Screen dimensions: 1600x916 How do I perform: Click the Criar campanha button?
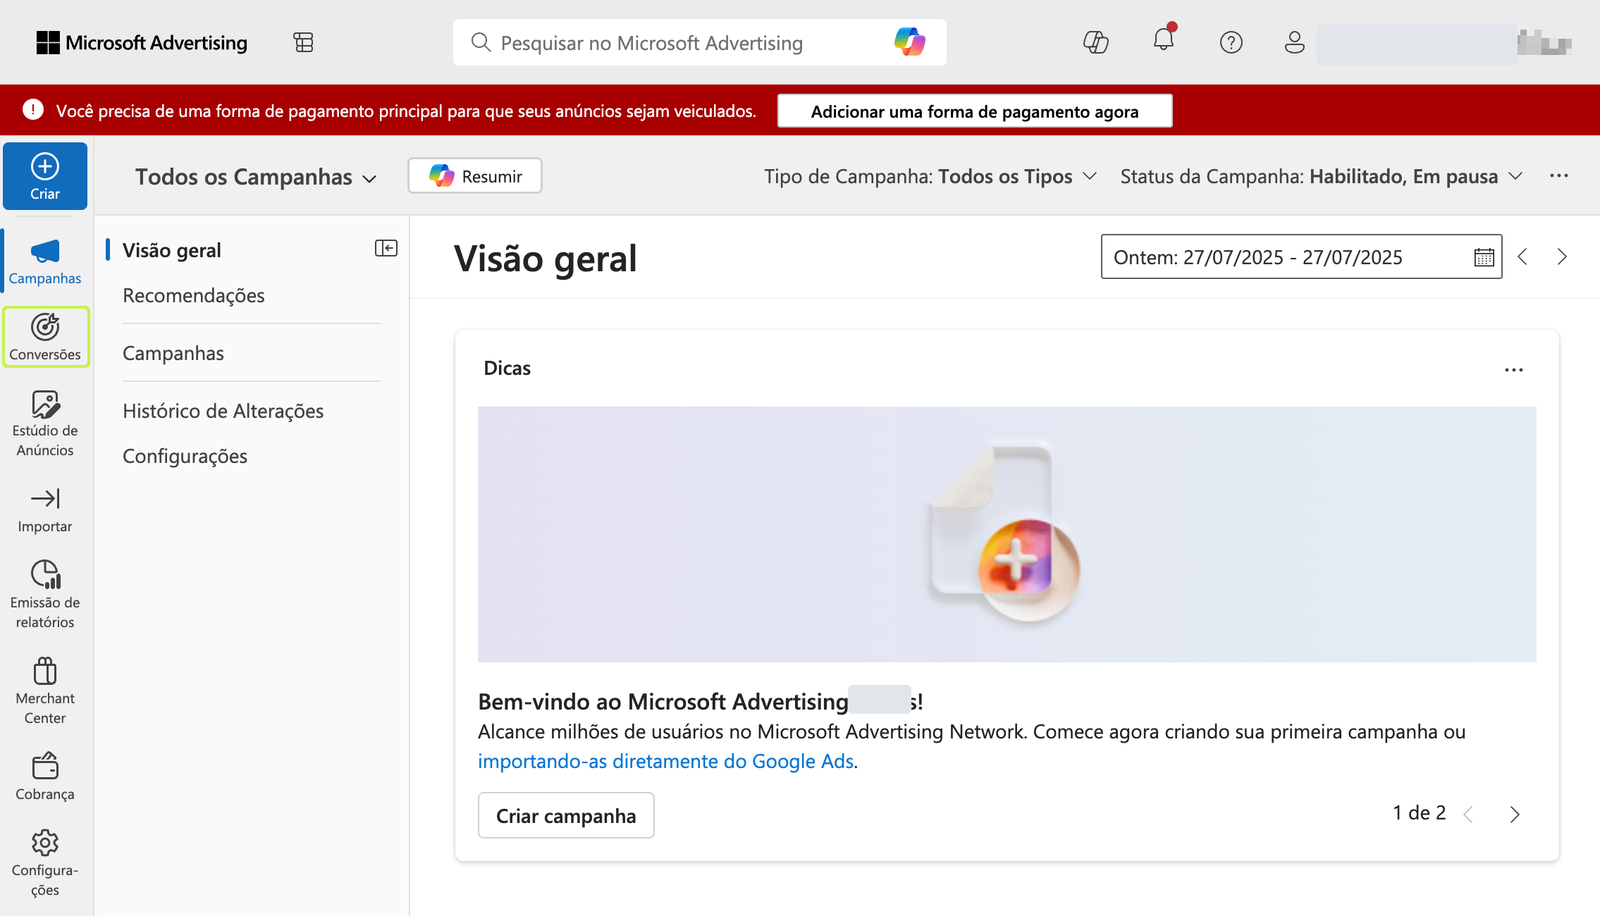[x=566, y=815]
